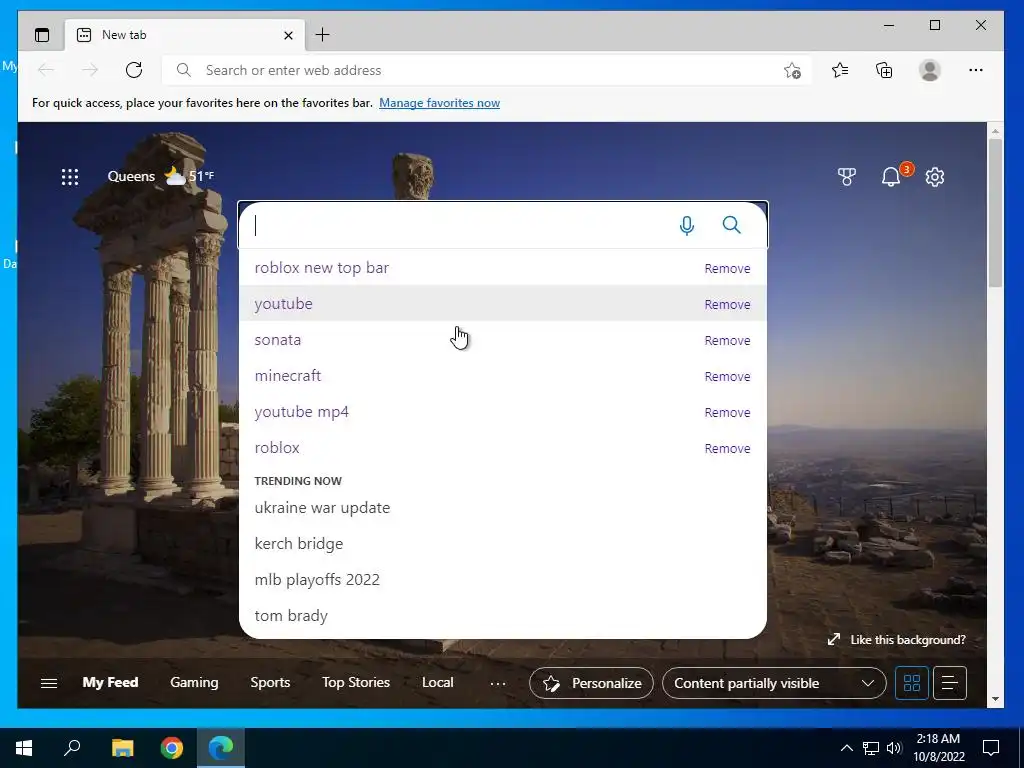Image resolution: width=1024 pixels, height=768 pixels.
Task: Click the Refresh page button
Action: coord(134,70)
